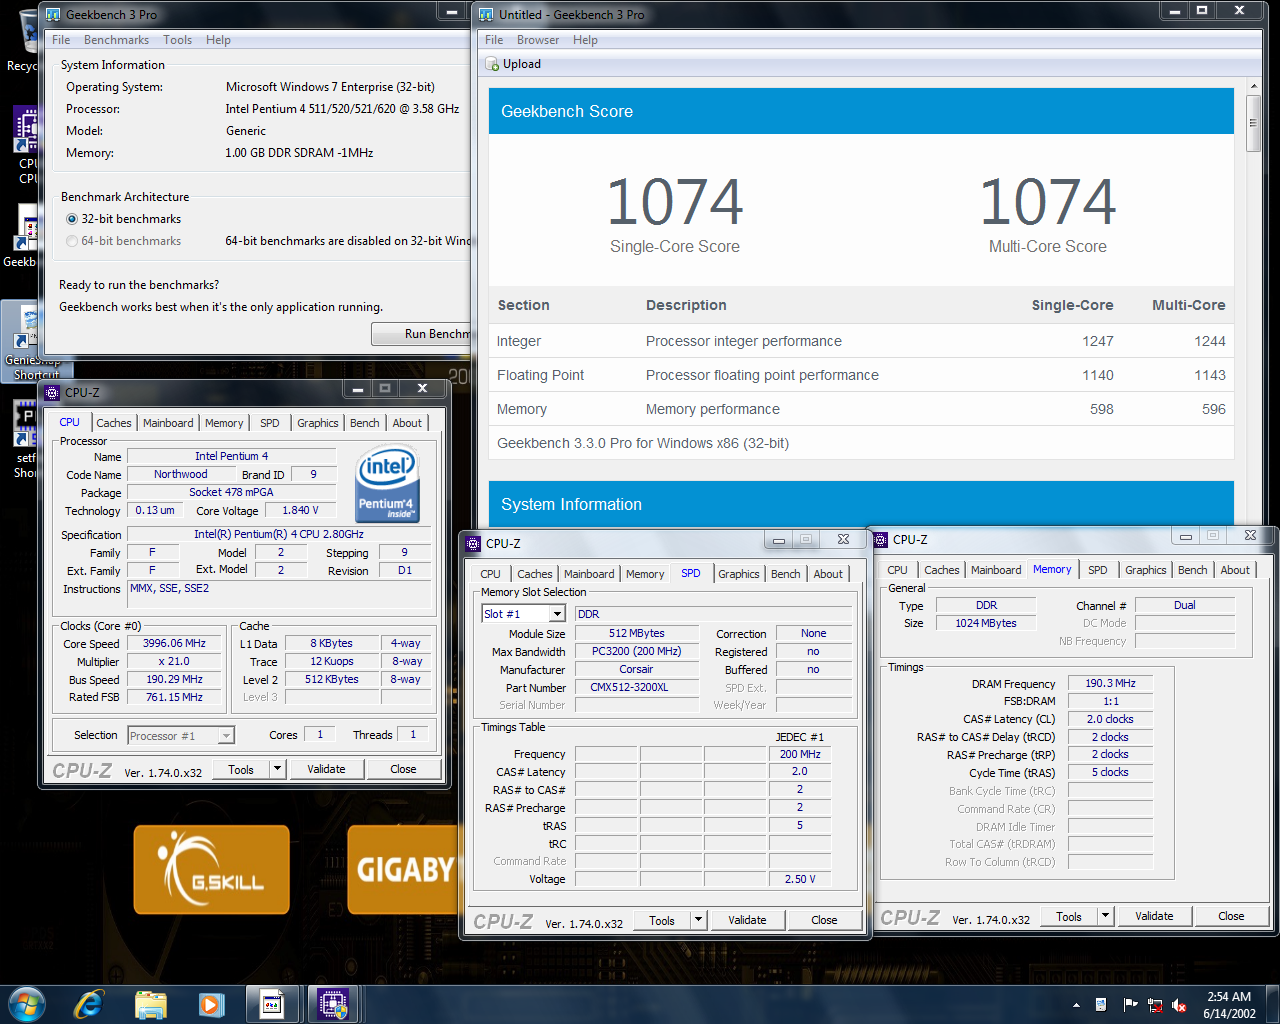
Task: Click the Intel Pentium 4 inside logo
Action: [x=386, y=484]
